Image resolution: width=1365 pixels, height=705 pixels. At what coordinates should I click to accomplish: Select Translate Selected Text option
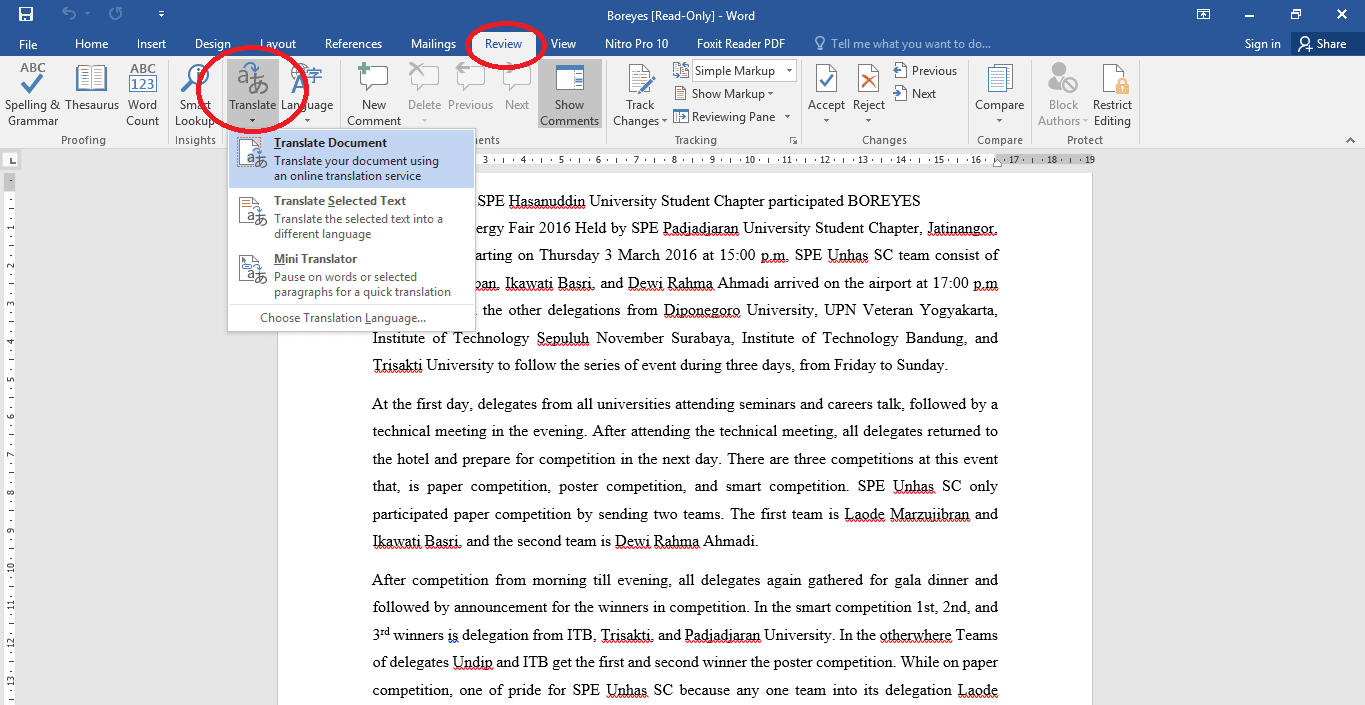(x=351, y=217)
